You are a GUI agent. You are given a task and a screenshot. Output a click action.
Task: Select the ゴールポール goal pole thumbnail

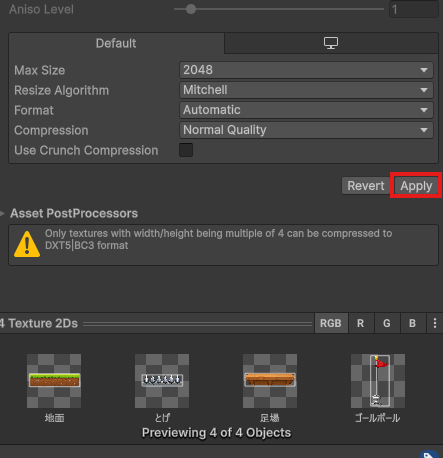378,381
